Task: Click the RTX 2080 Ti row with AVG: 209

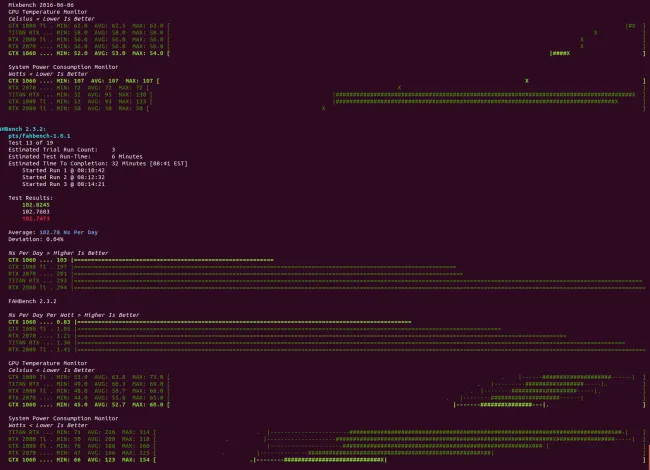Action: pyautogui.click(x=327, y=439)
